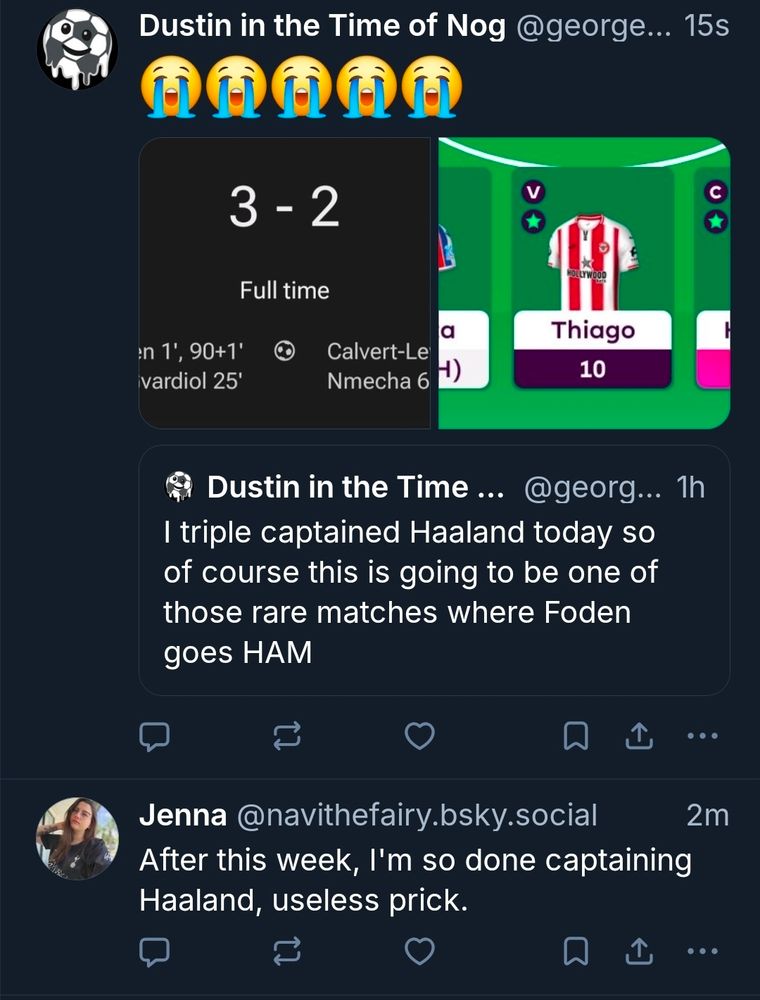Screen dimensions: 760x1000
Task: Open more options on Jenna's post
Action: pyautogui.click(x=703, y=951)
